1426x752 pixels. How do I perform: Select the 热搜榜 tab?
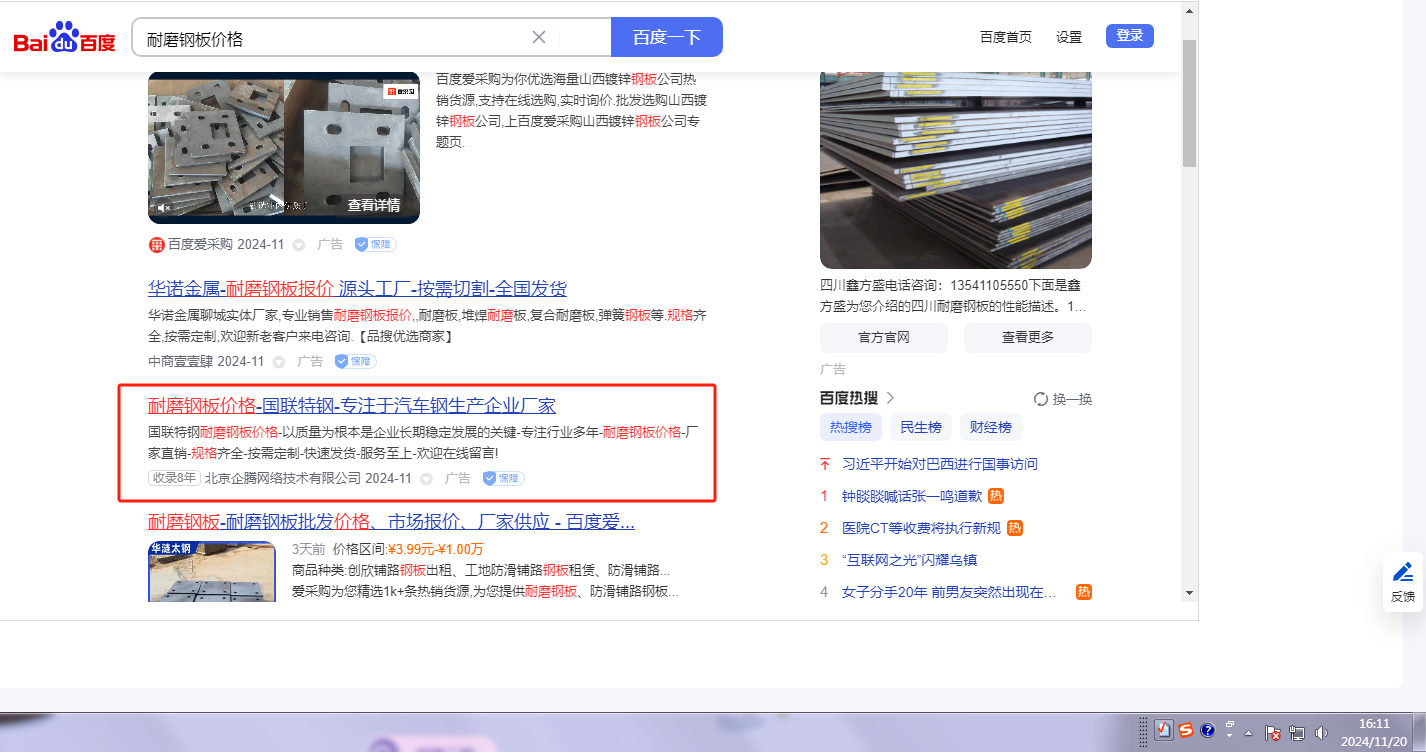(851, 428)
